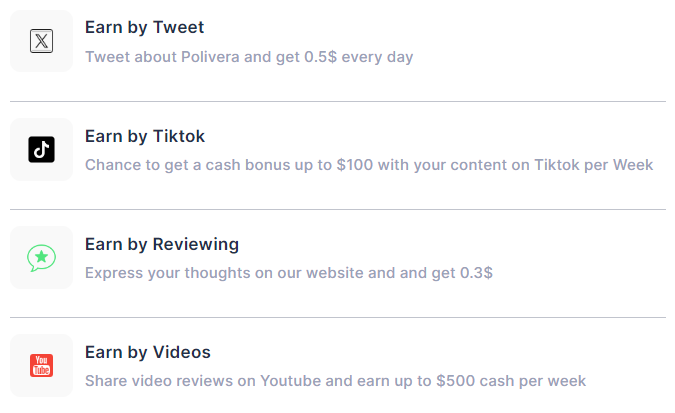Open the Earn by Tweet heading
Image resolution: width=675 pixels, height=413 pixels.
(x=144, y=28)
